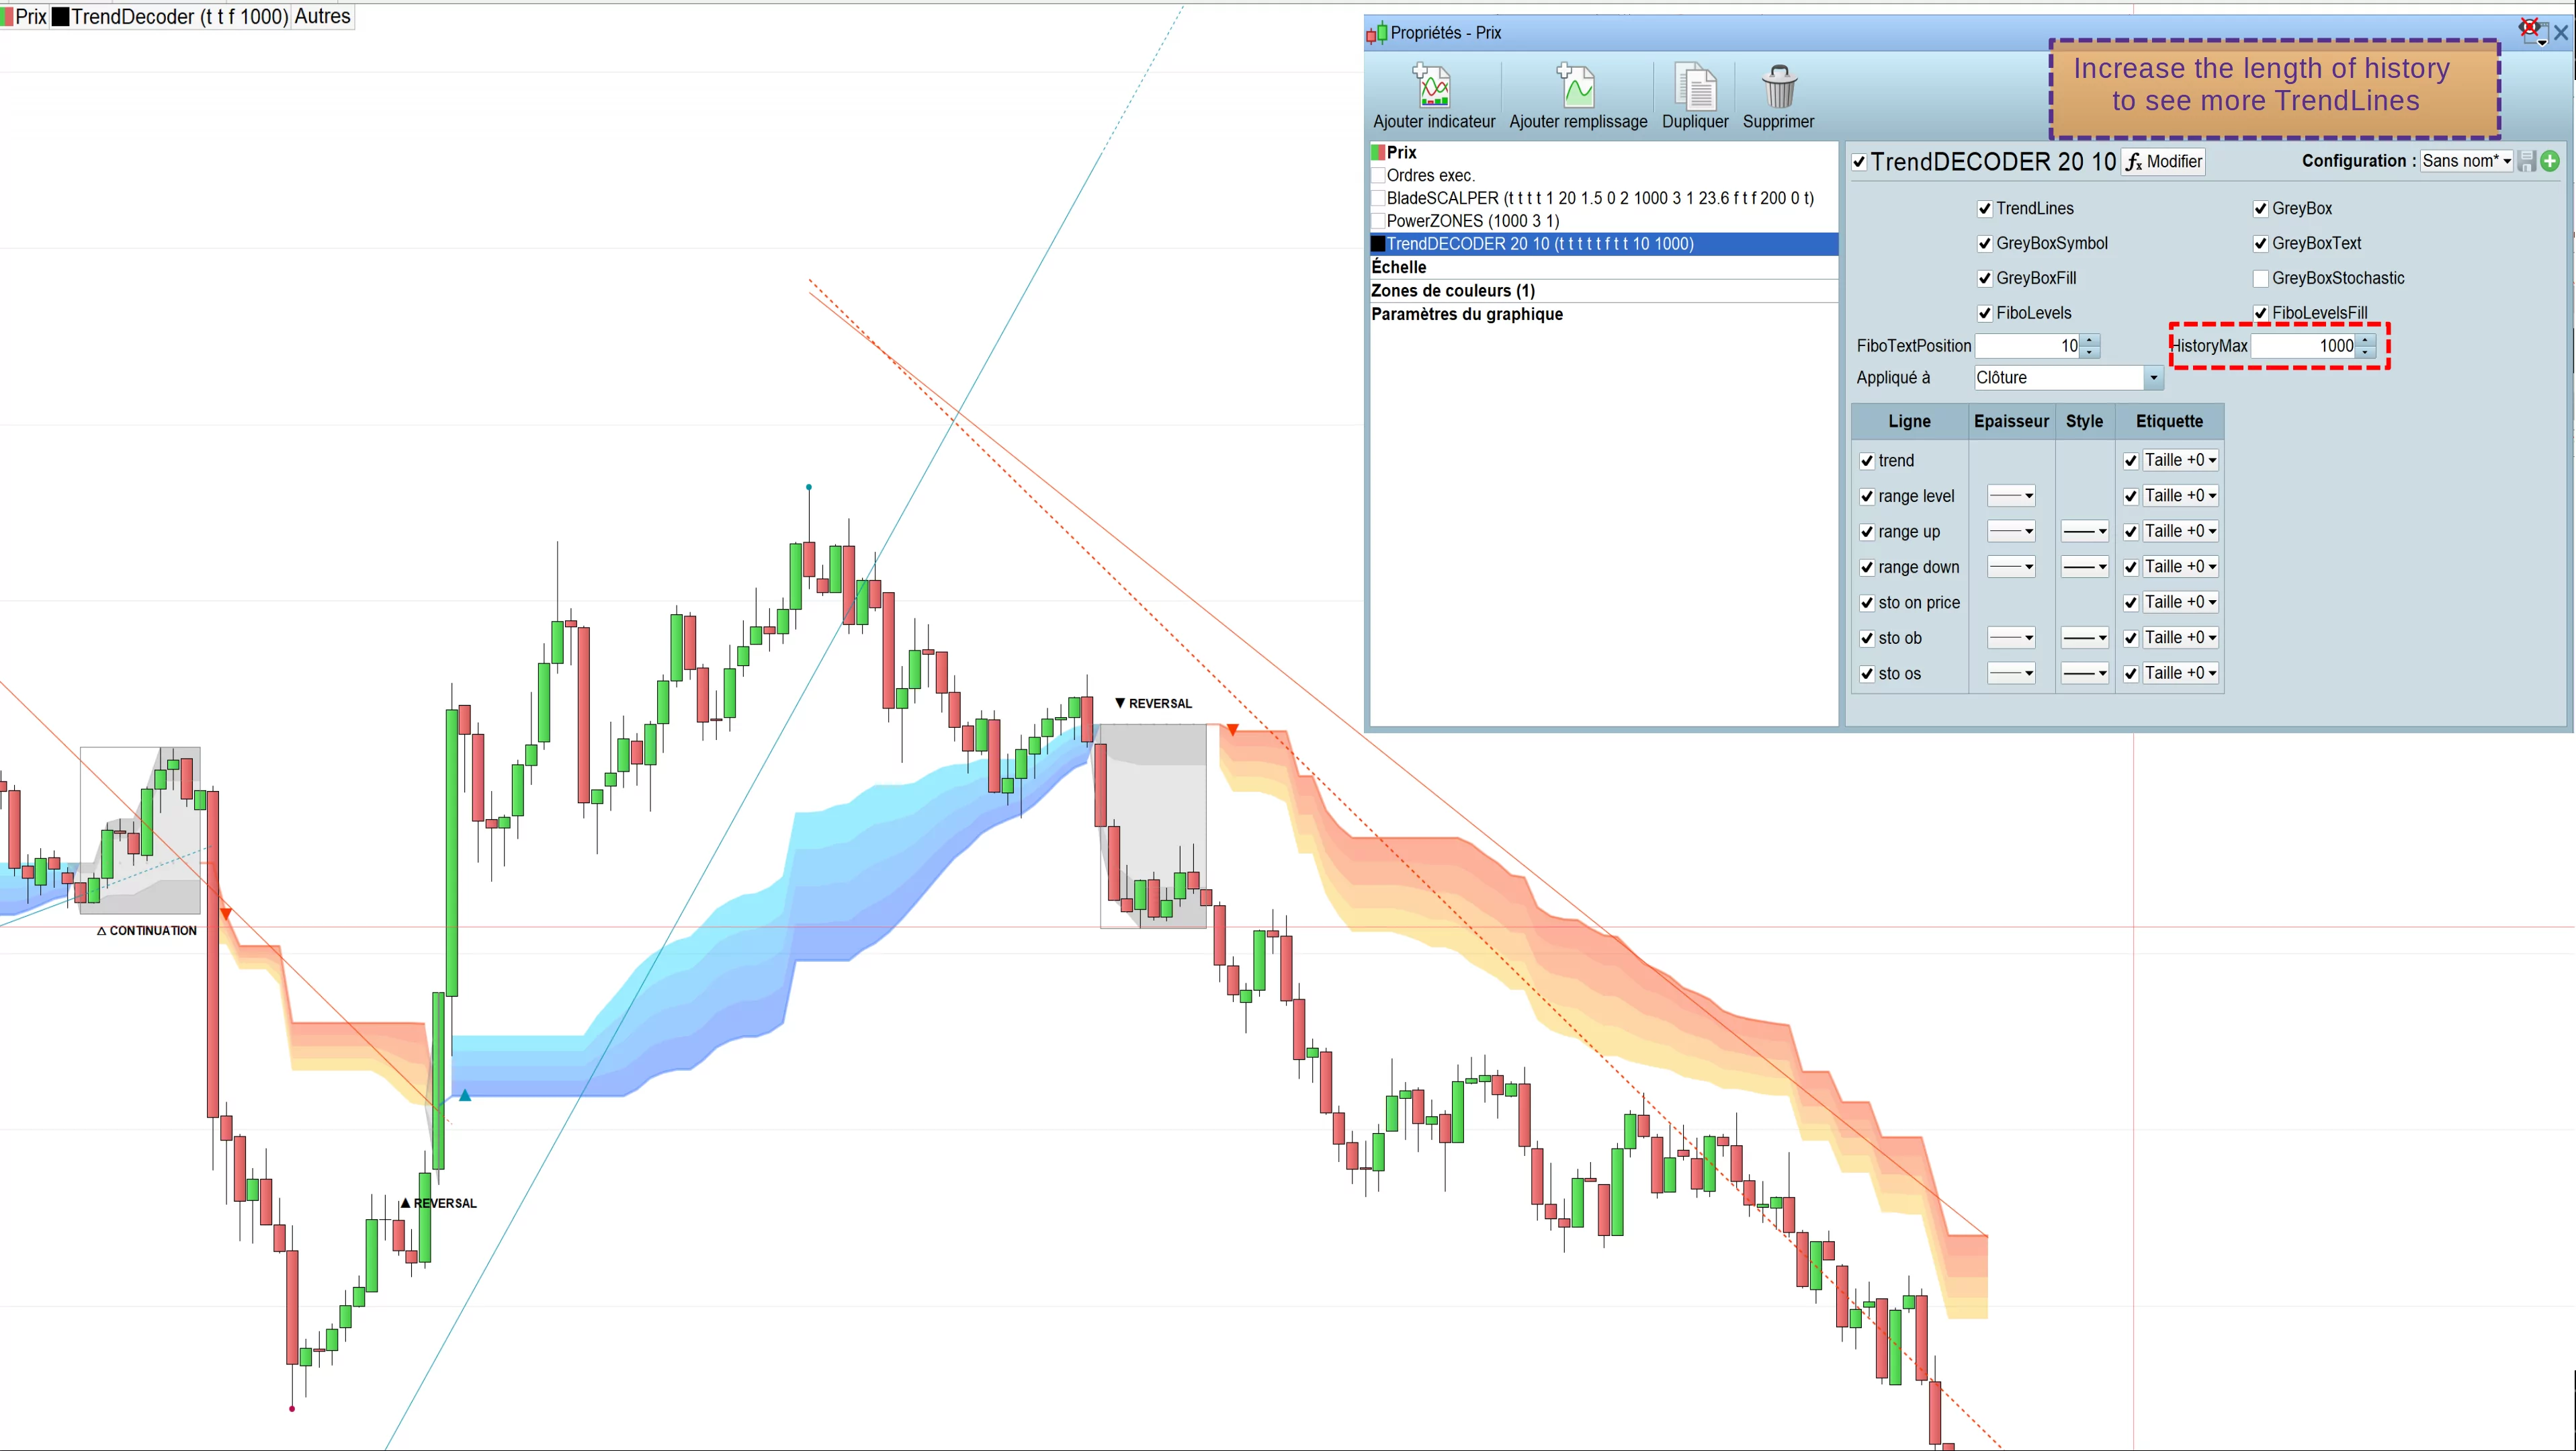Click the Dupliquer toolbar icon
2576x1451 pixels.
(x=1695, y=87)
